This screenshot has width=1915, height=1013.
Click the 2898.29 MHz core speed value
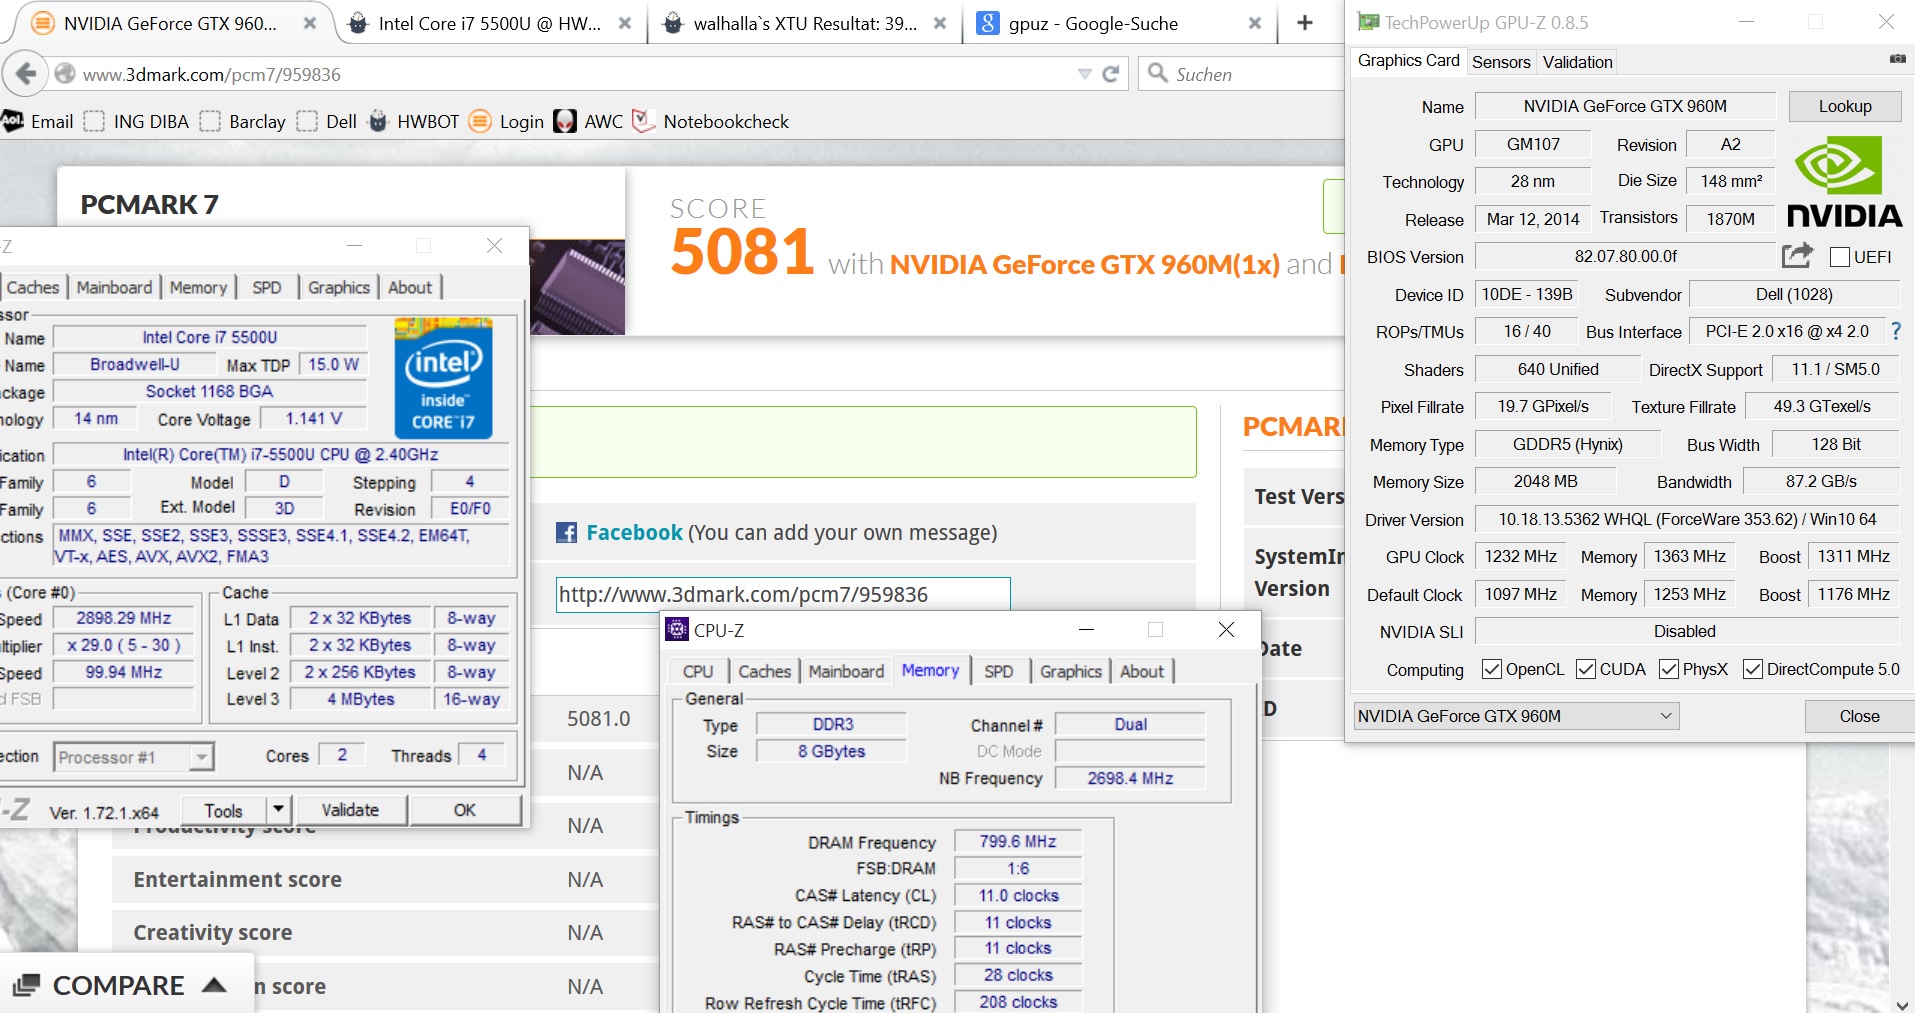[124, 618]
